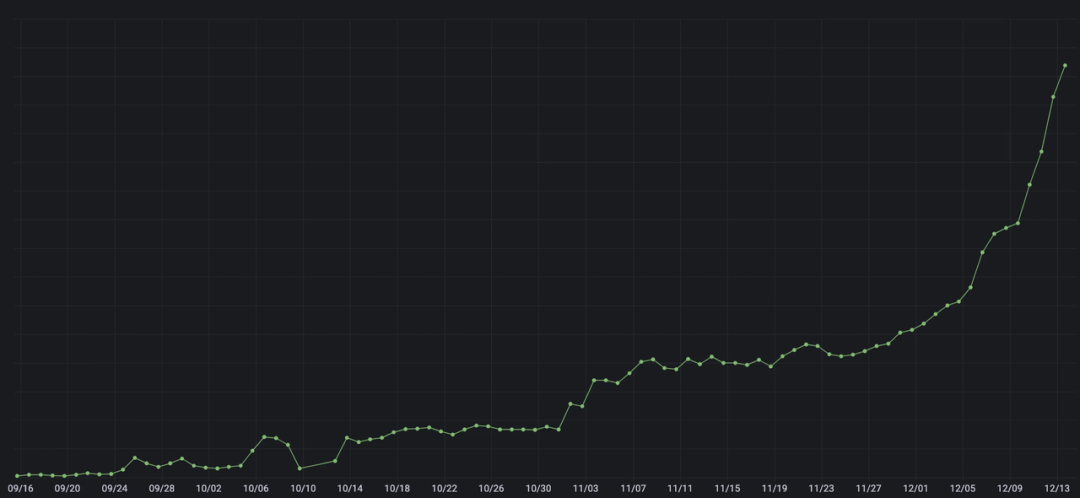Click the 12/13 date label at axis end
This screenshot has width=1080, height=498.
(1057, 489)
